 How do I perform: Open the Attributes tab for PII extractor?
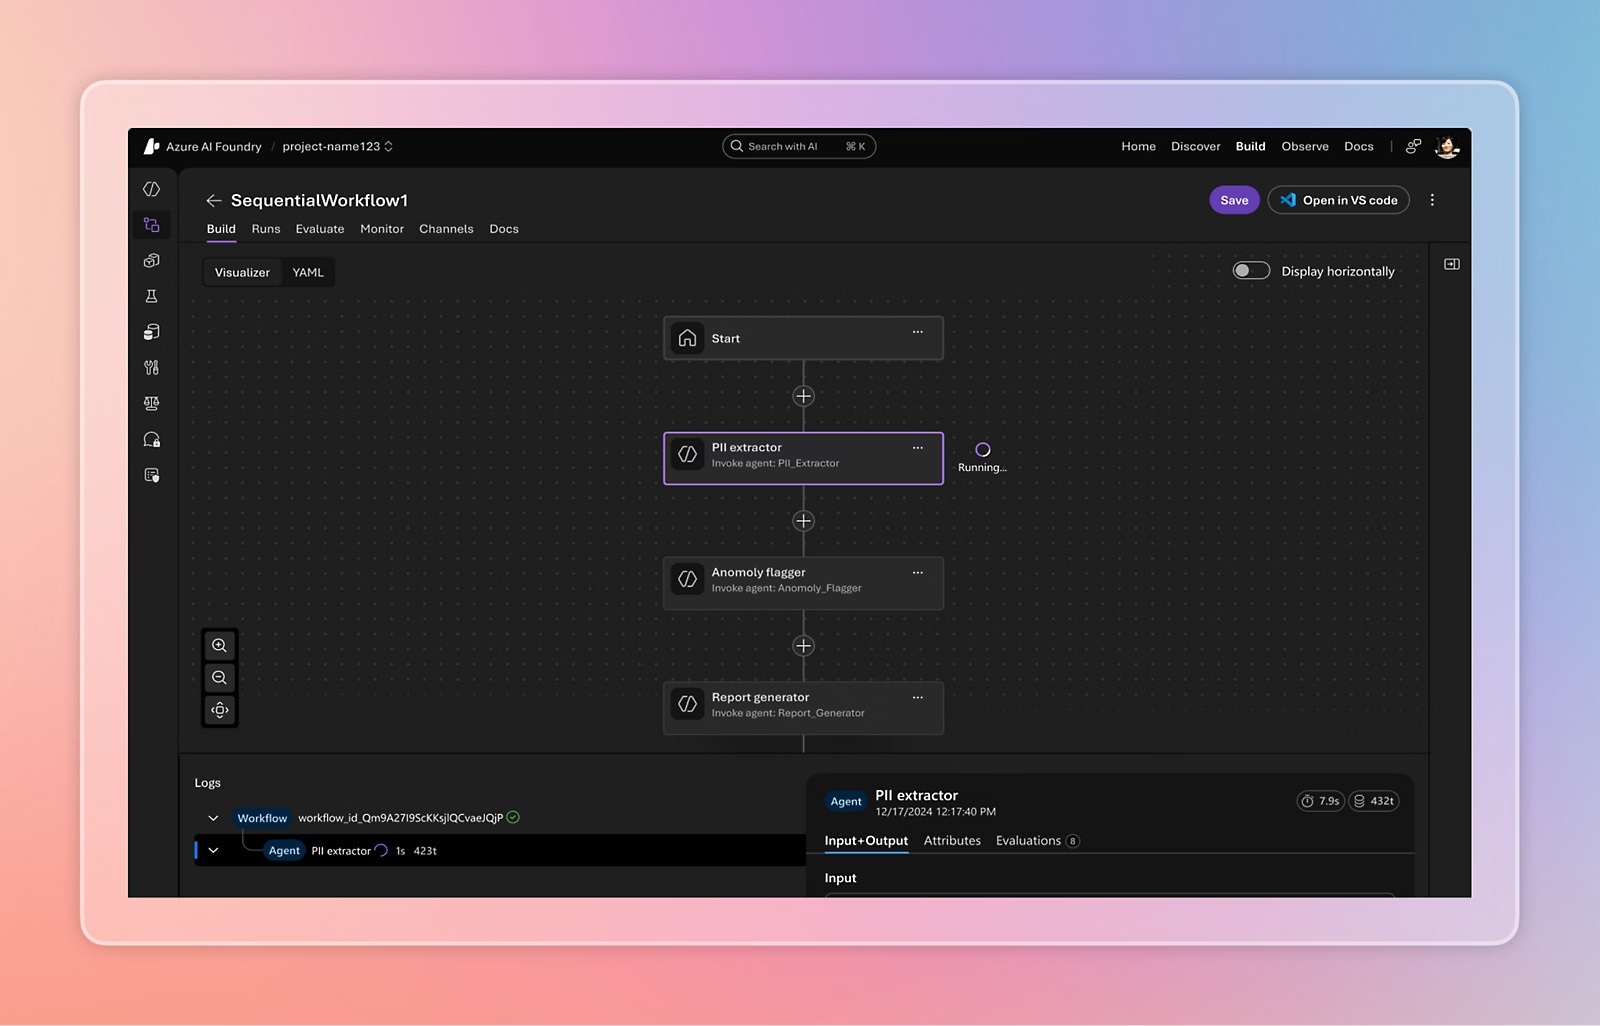tap(951, 841)
